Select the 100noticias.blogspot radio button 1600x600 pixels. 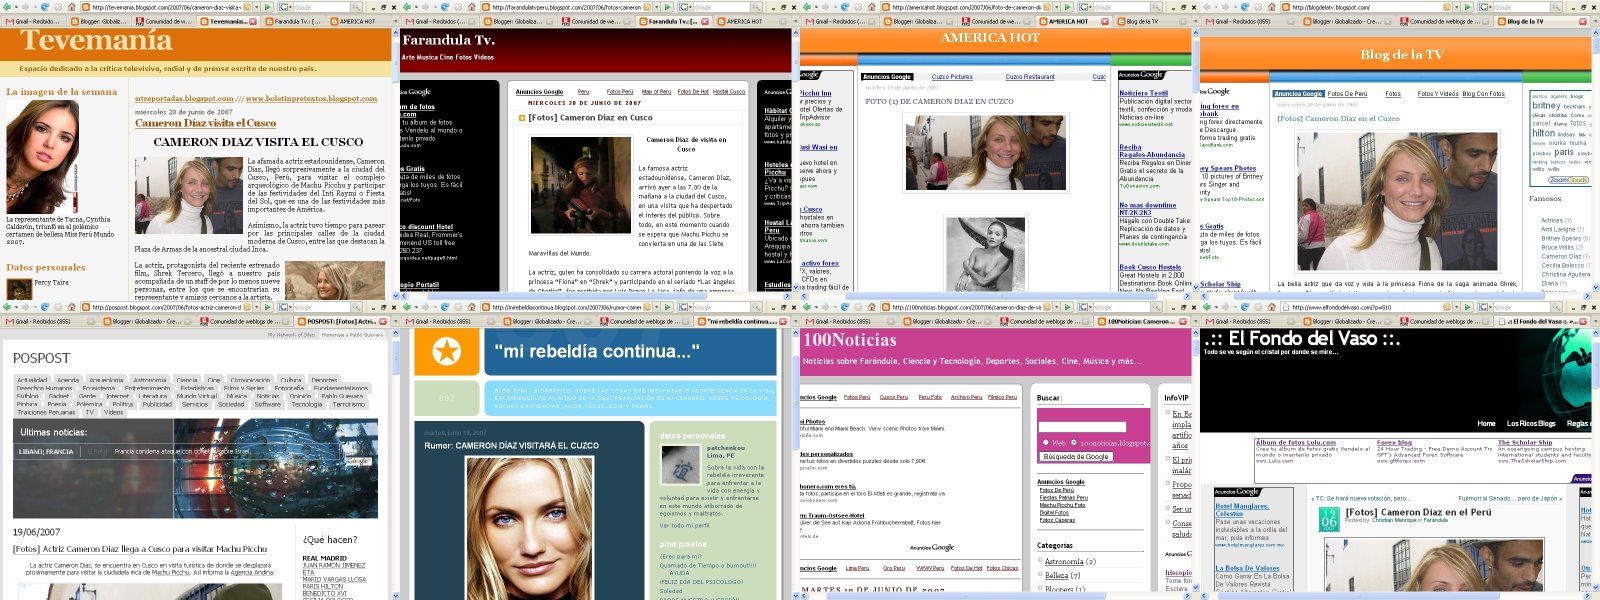[1073, 442]
